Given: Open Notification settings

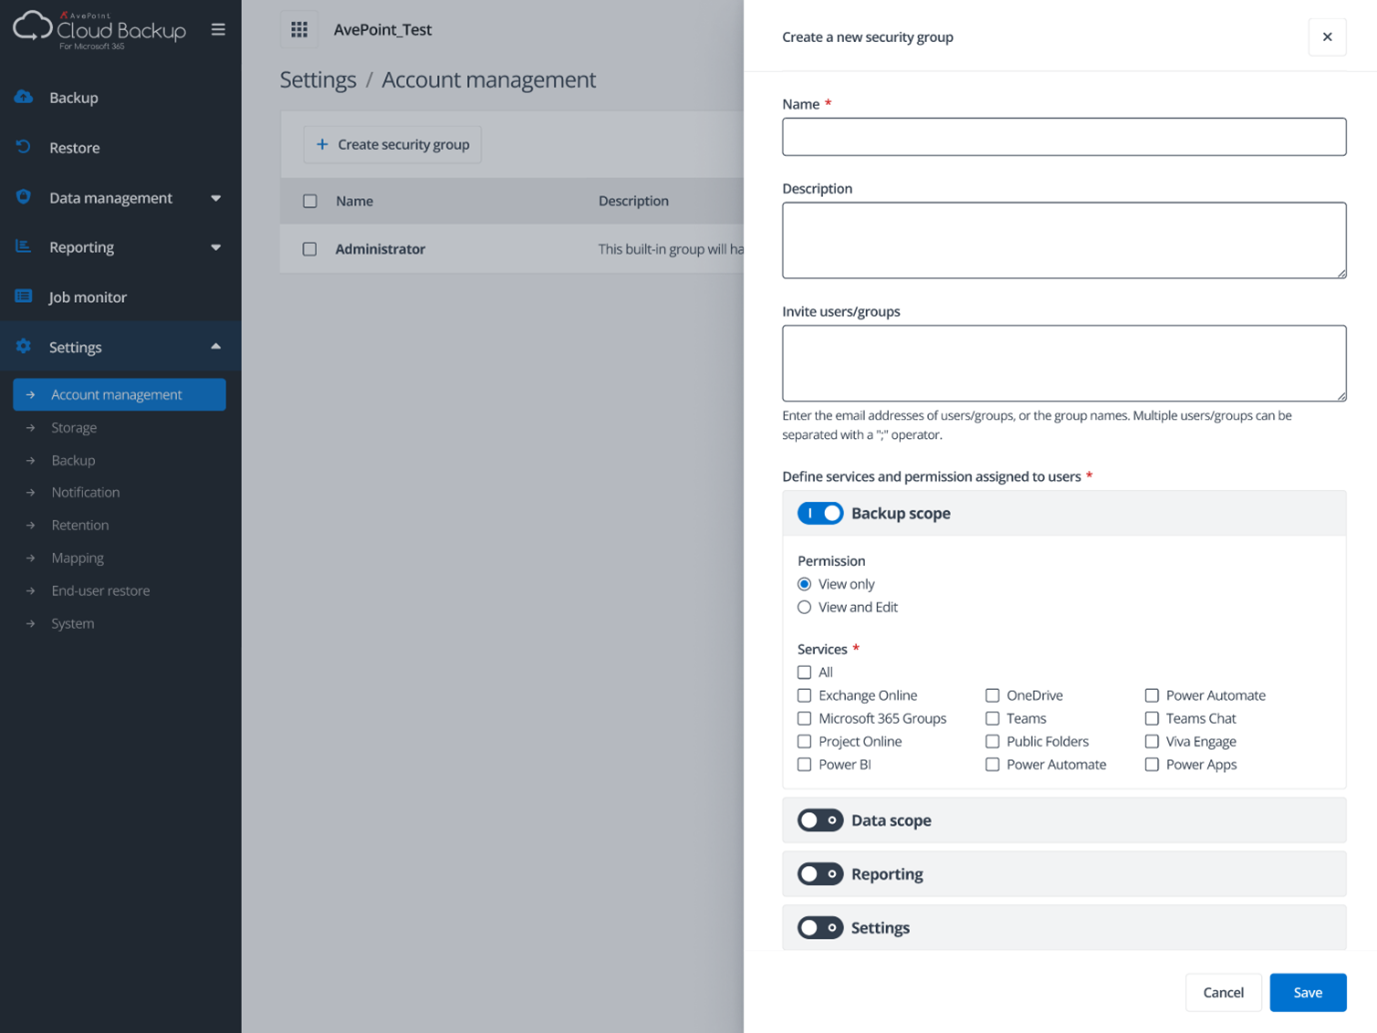Looking at the screenshot, I should (85, 492).
